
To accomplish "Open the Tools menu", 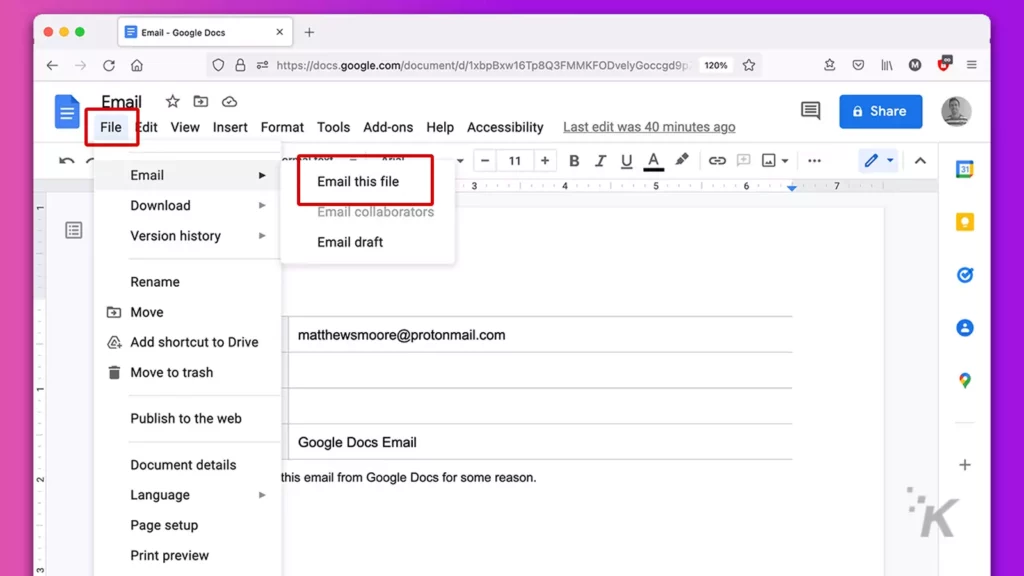I will (x=333, y=127).
